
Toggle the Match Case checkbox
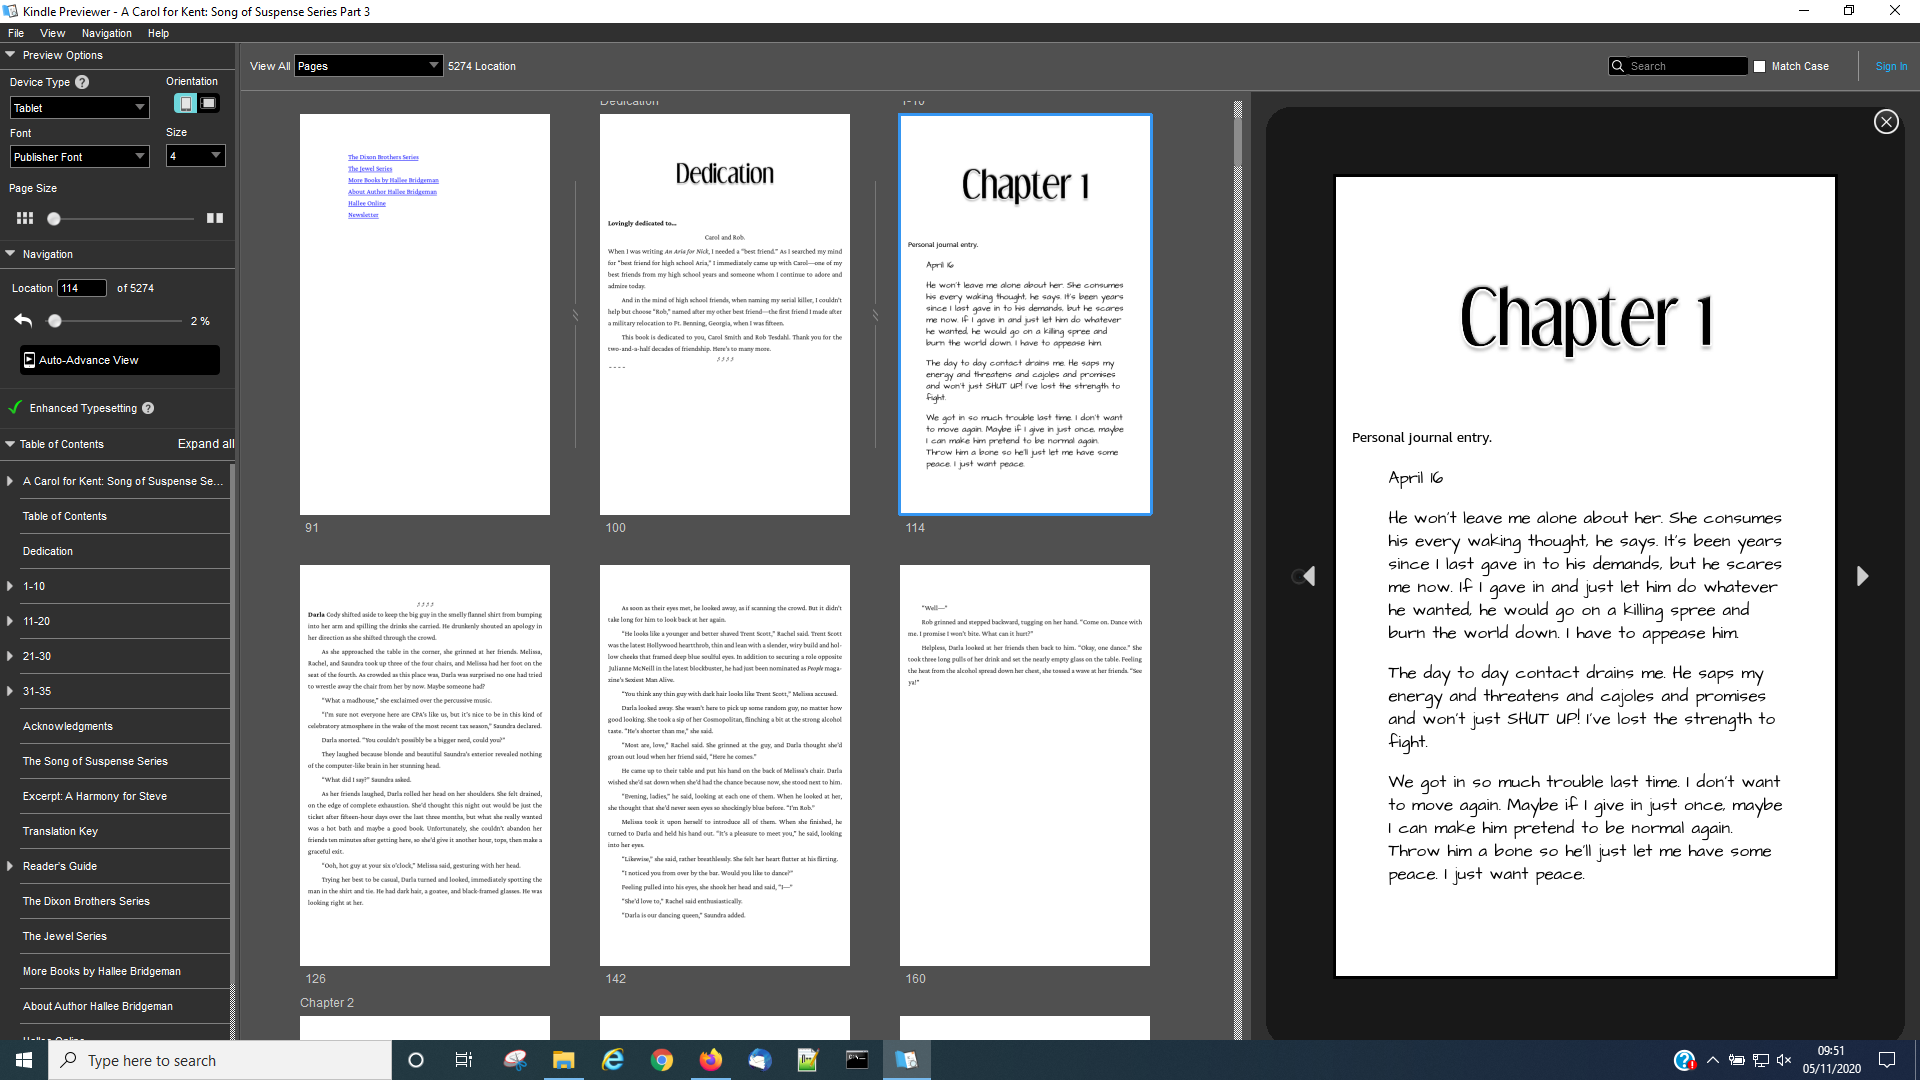coord(1760,67)
